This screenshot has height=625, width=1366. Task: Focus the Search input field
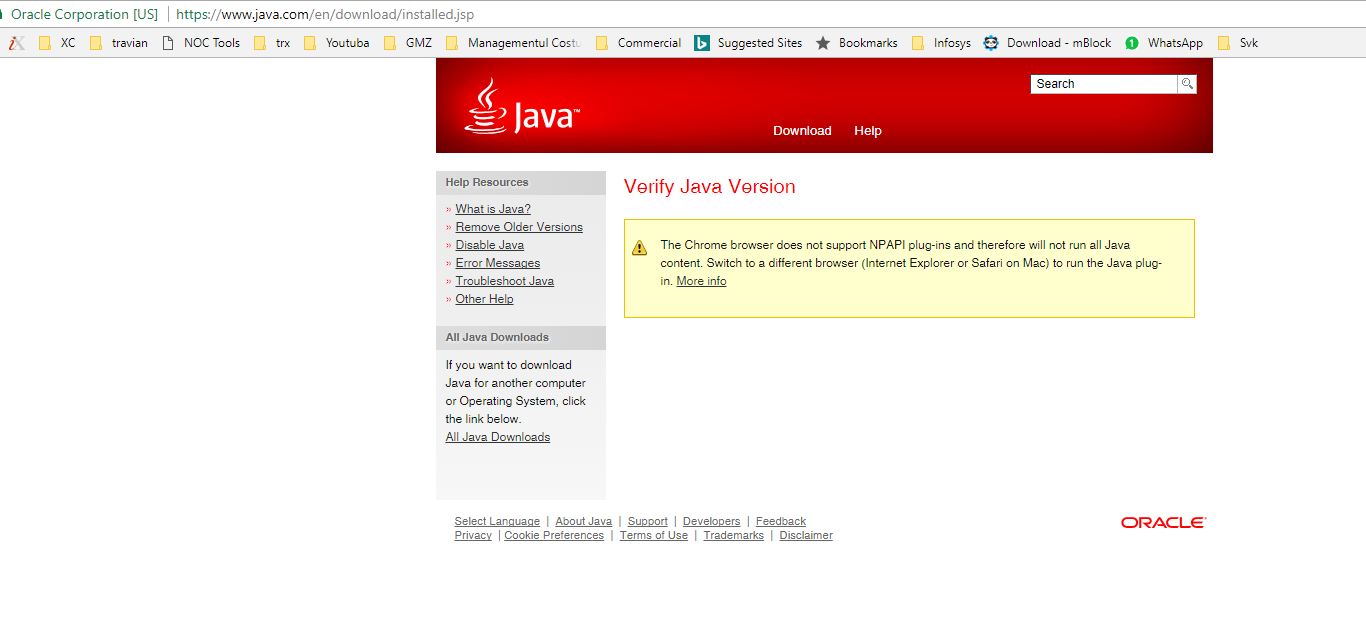[x=1103, y=84]
